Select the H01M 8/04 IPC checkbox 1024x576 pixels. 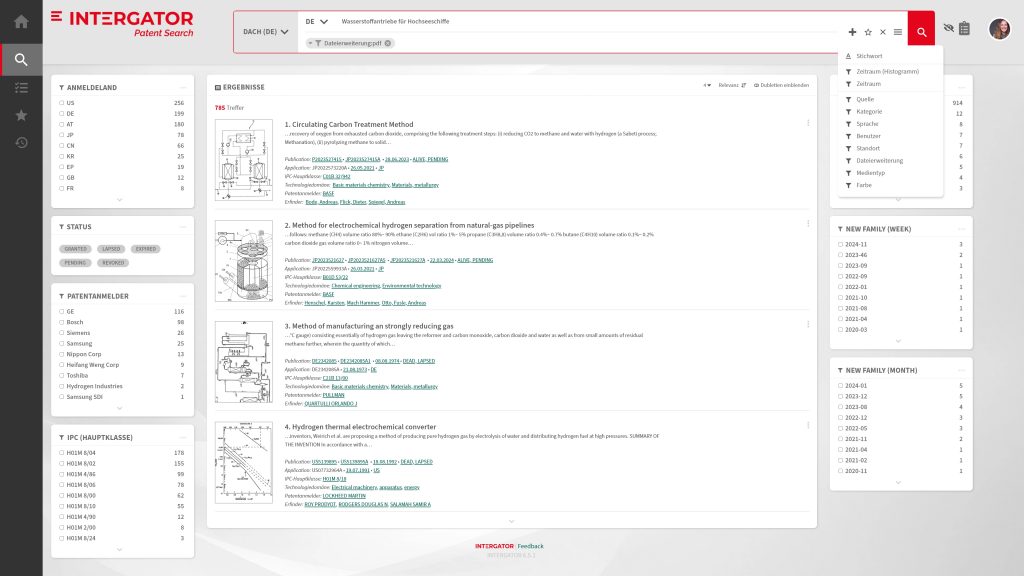click(x=62, y=452)
